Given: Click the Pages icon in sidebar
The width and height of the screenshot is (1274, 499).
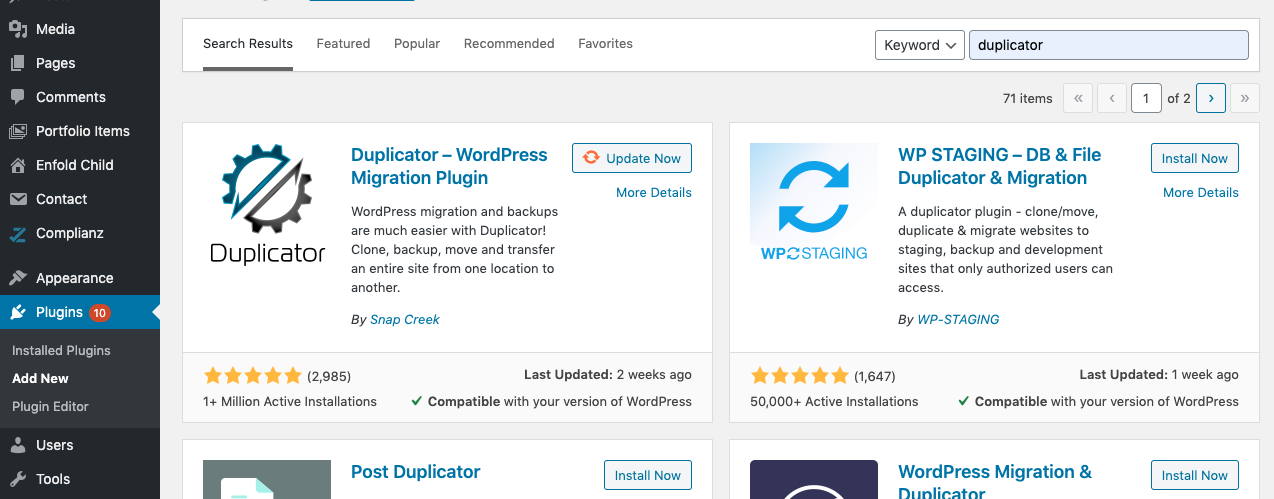Looking at the screenshot, I should pos(18,63).
